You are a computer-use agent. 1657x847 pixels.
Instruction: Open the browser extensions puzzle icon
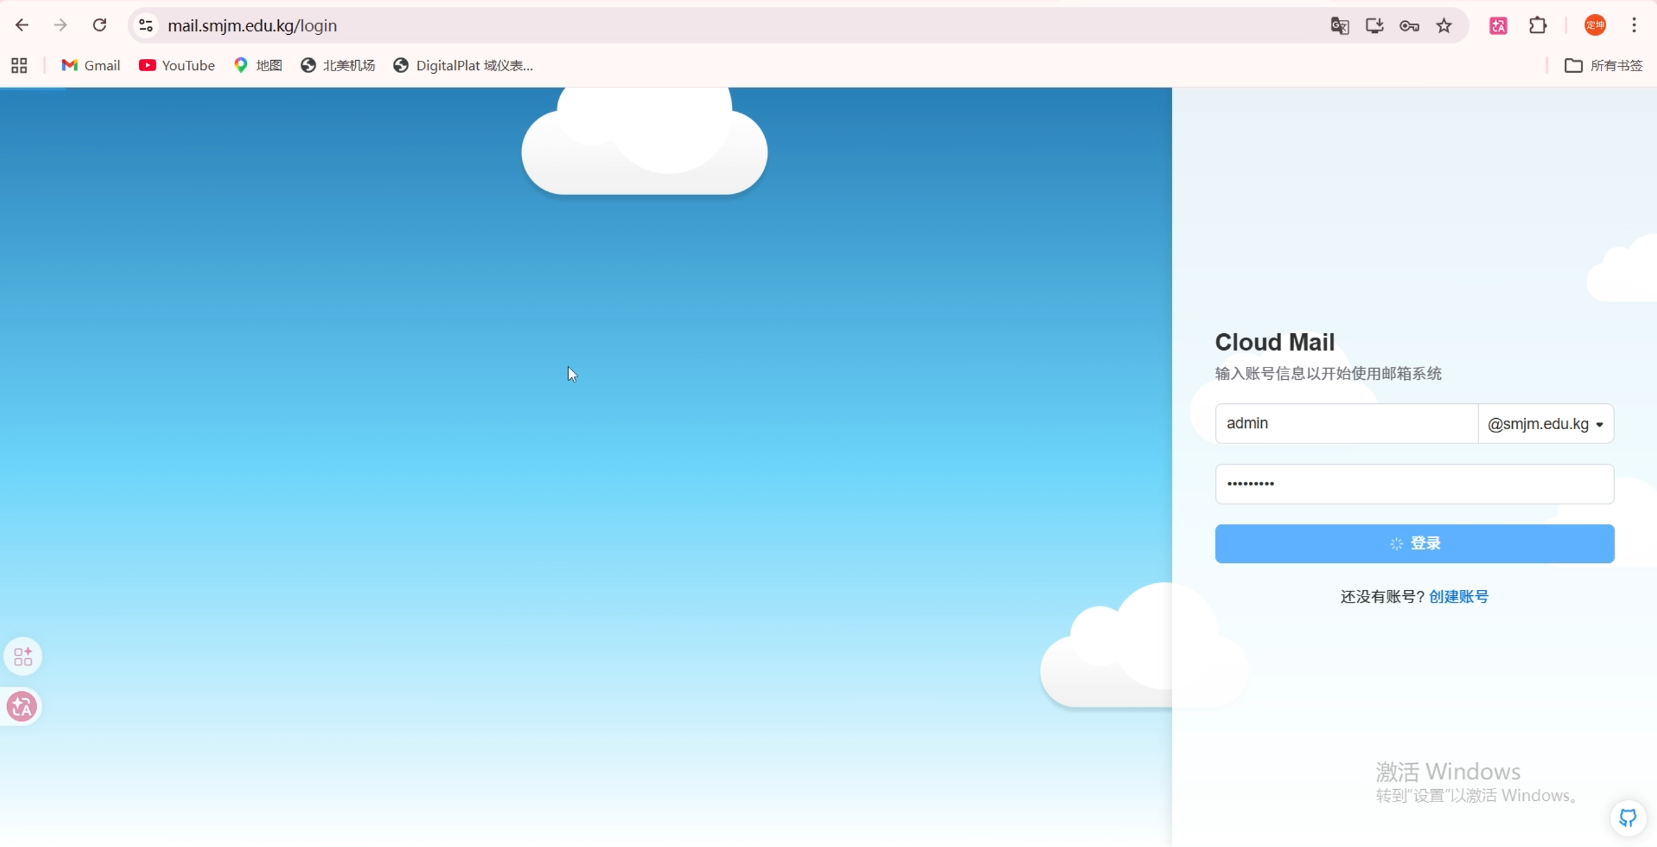(1538, 26)
